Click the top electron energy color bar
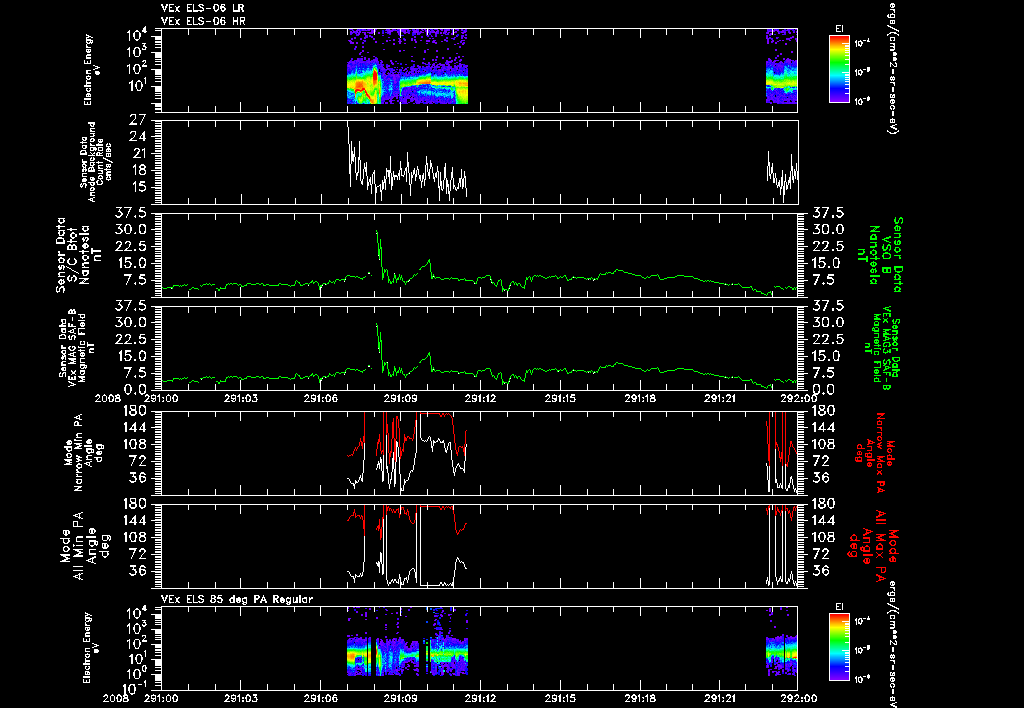This screenshot has height=708, width=1024. pos(838,69)
